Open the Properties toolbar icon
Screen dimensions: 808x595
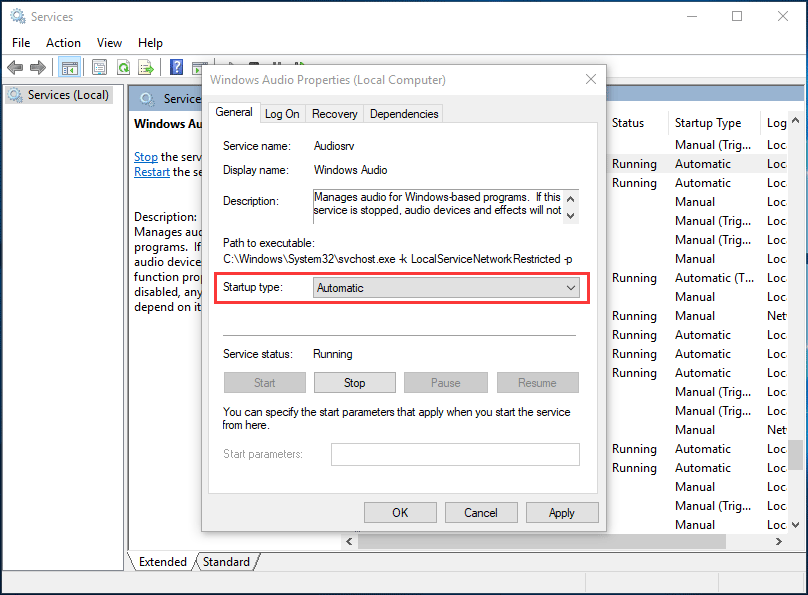point(99,67)
